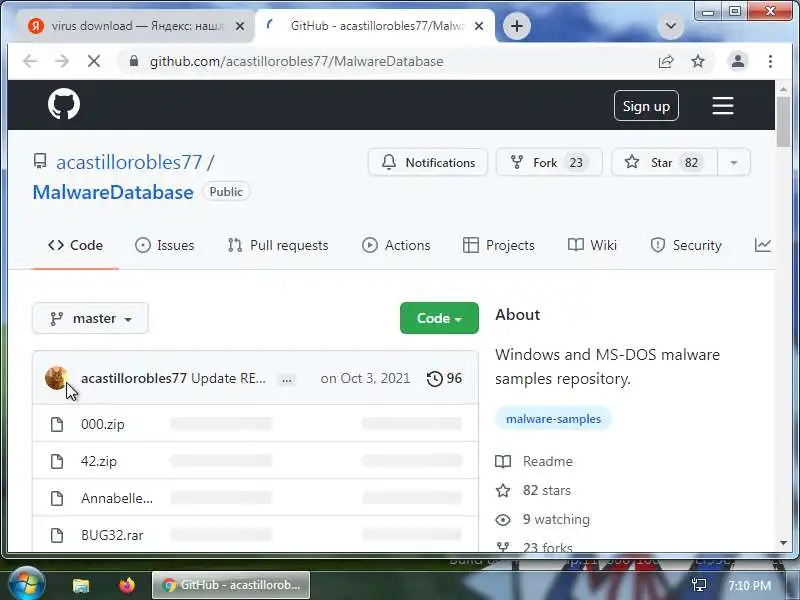Open the Update RE... commit message

point(229,378)
